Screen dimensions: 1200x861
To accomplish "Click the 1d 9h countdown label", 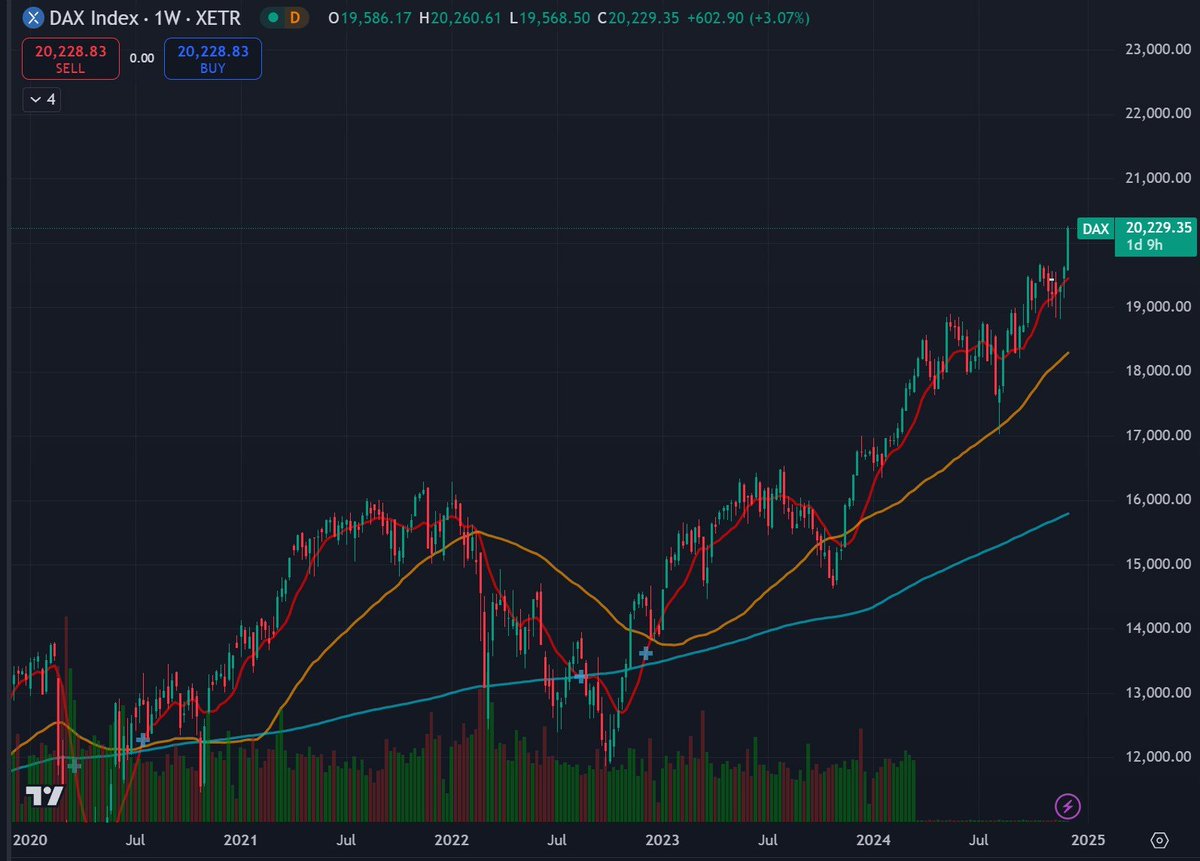I will point(1144,246).
